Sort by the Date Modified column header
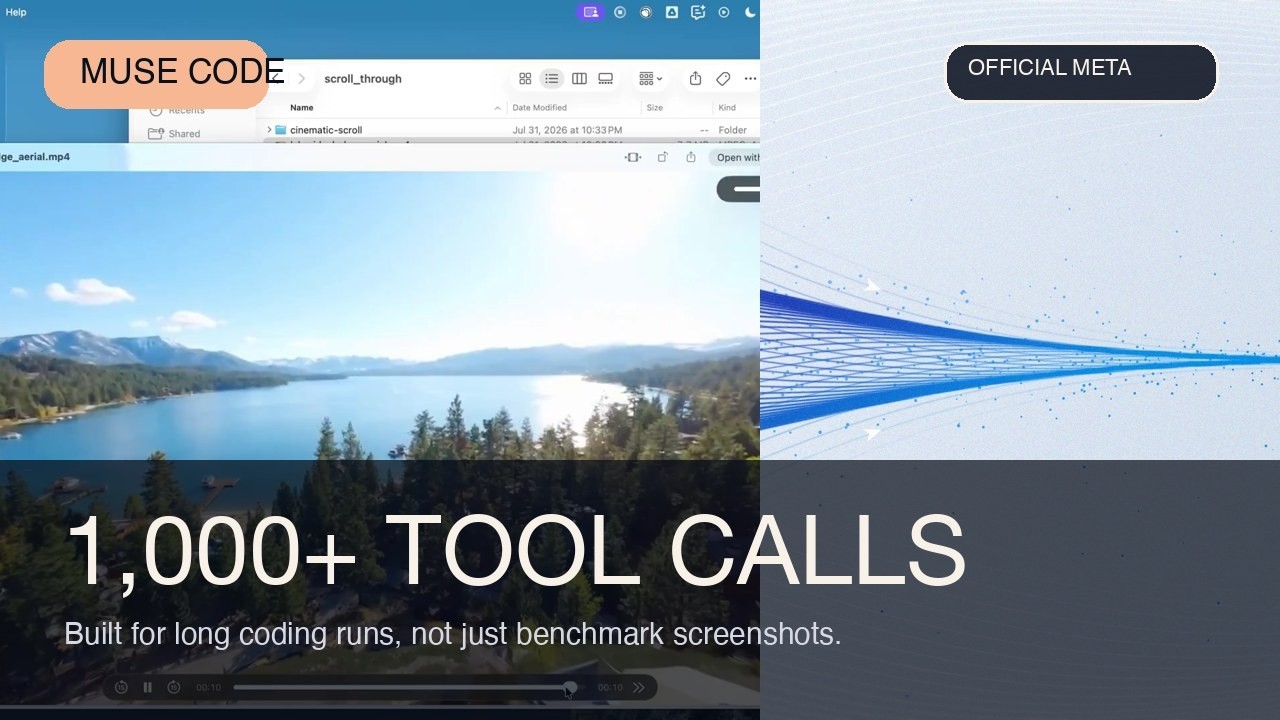 (539, 108)
